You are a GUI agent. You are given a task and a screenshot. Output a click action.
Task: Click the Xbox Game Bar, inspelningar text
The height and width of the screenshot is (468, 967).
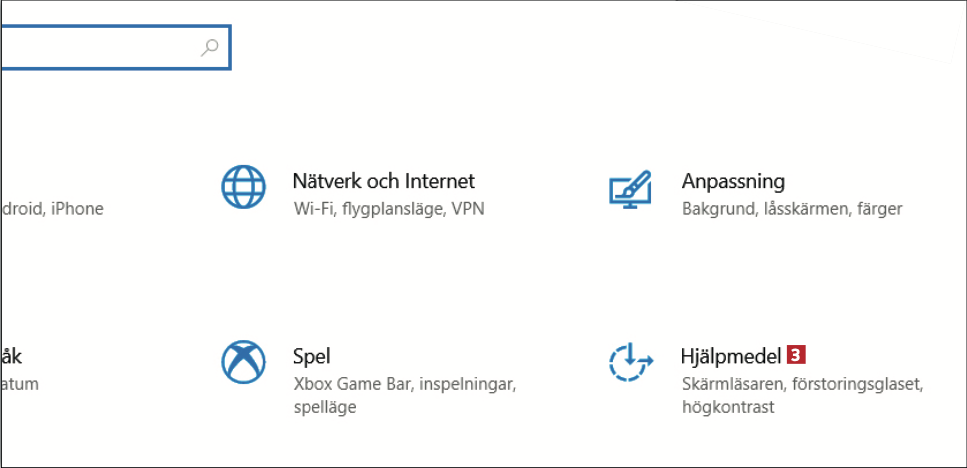click(404, 383)
